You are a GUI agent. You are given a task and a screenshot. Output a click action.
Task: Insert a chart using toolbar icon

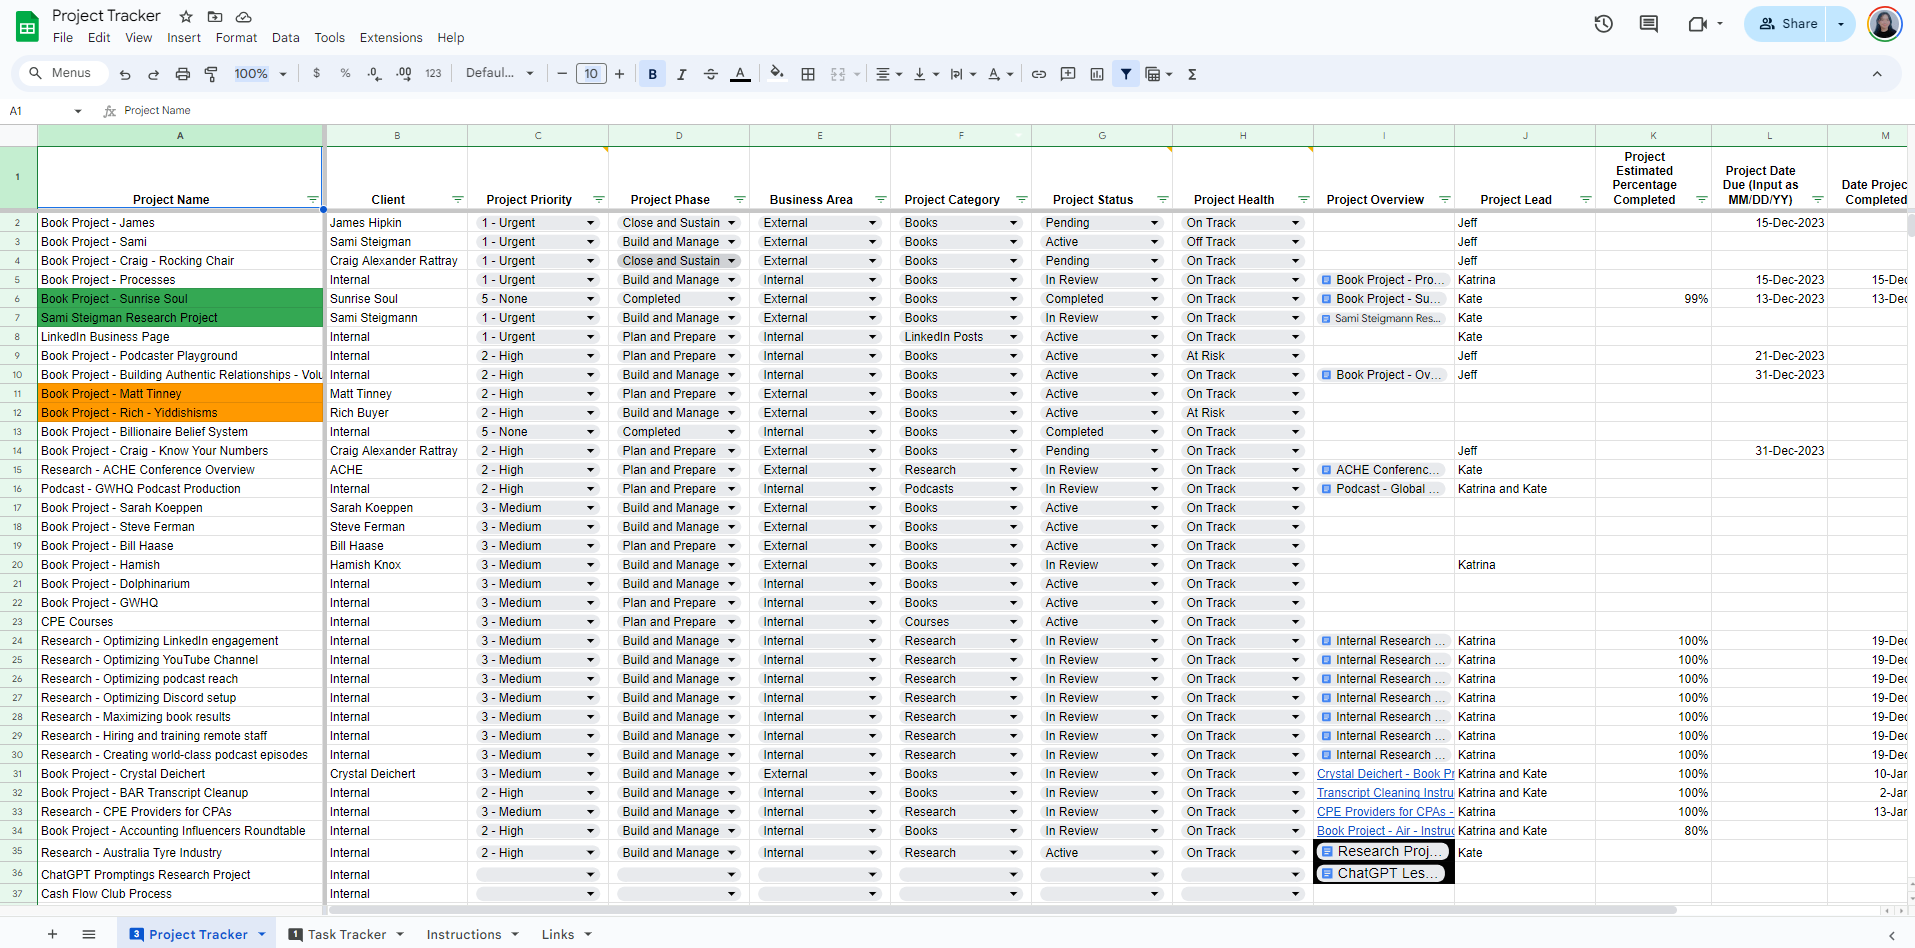click(x=1097, y=74)
